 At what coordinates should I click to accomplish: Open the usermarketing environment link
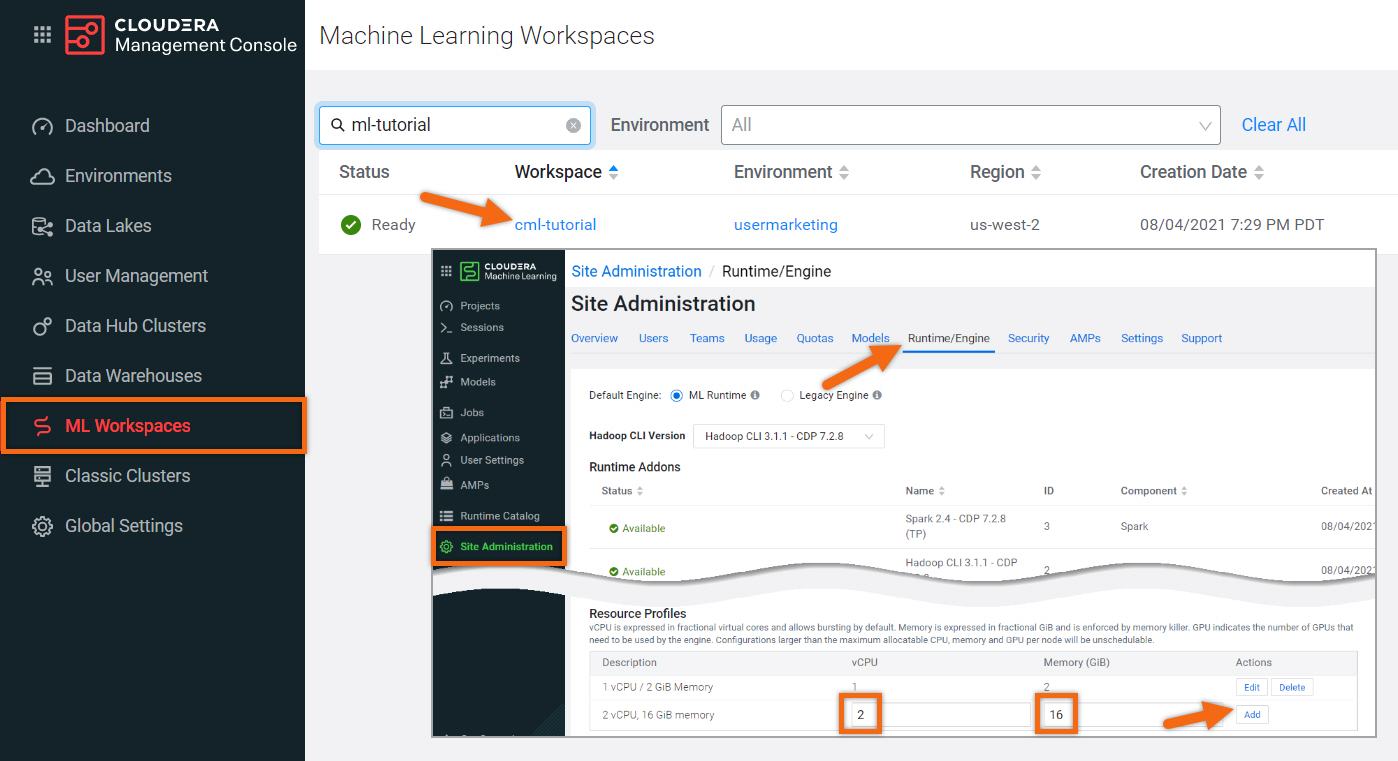[x=786, y=225]
